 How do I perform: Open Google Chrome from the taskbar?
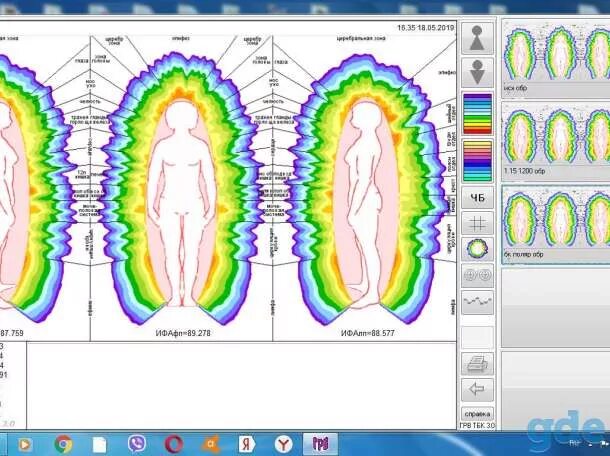click(x=63, y=444)
